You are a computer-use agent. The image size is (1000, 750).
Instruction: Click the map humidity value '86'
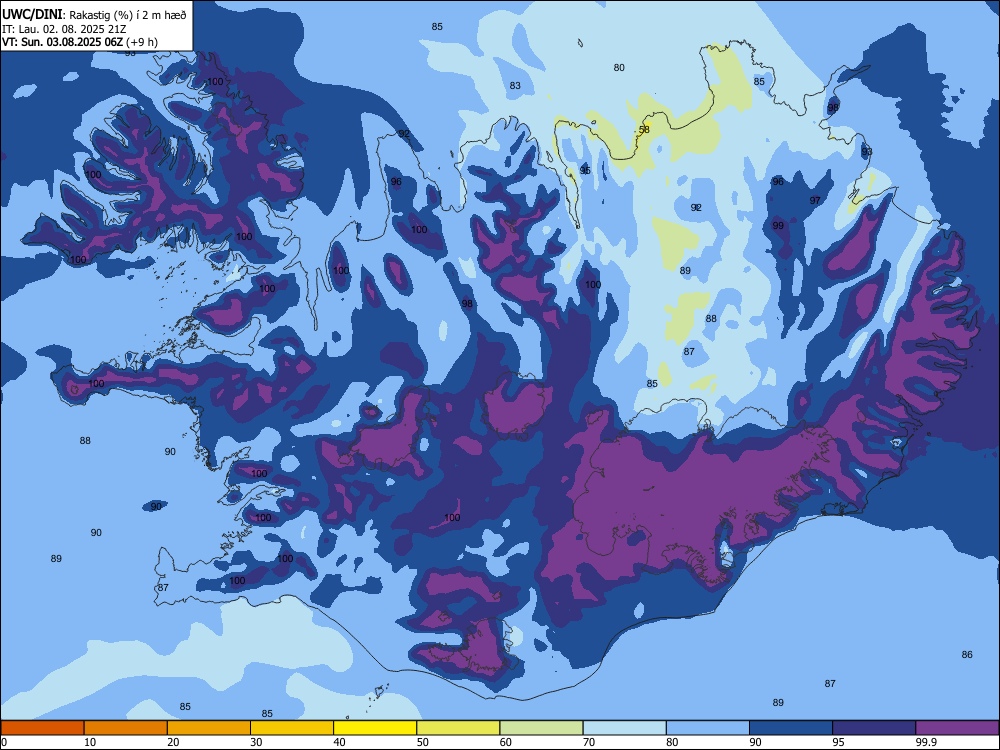967,654
